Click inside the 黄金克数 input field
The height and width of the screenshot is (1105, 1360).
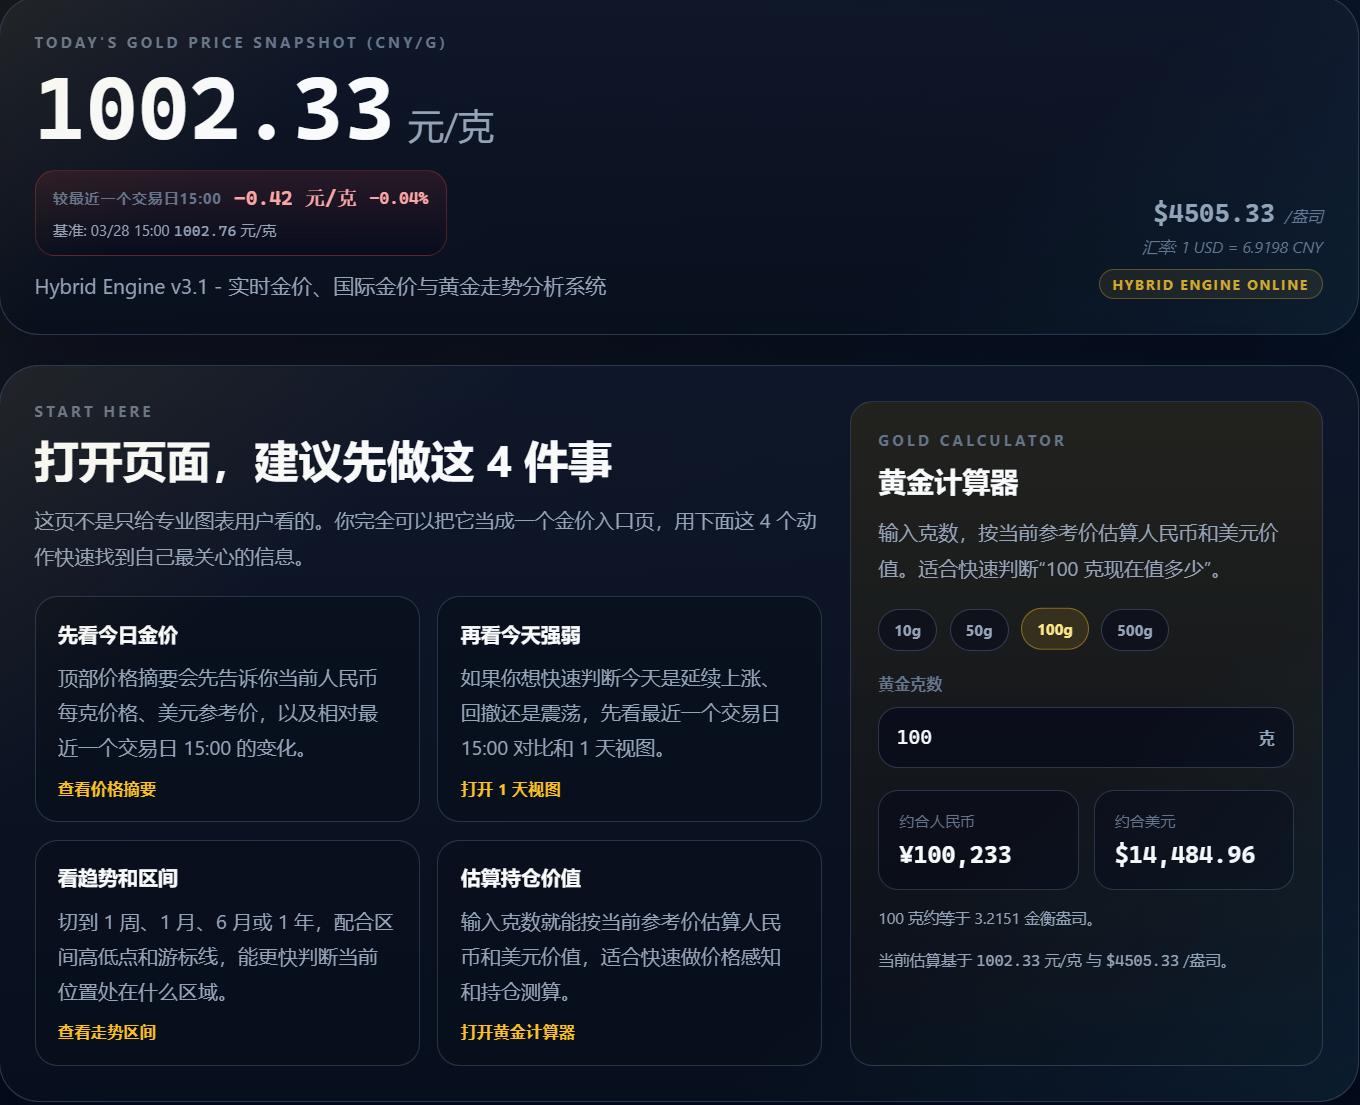(1085, 738)
